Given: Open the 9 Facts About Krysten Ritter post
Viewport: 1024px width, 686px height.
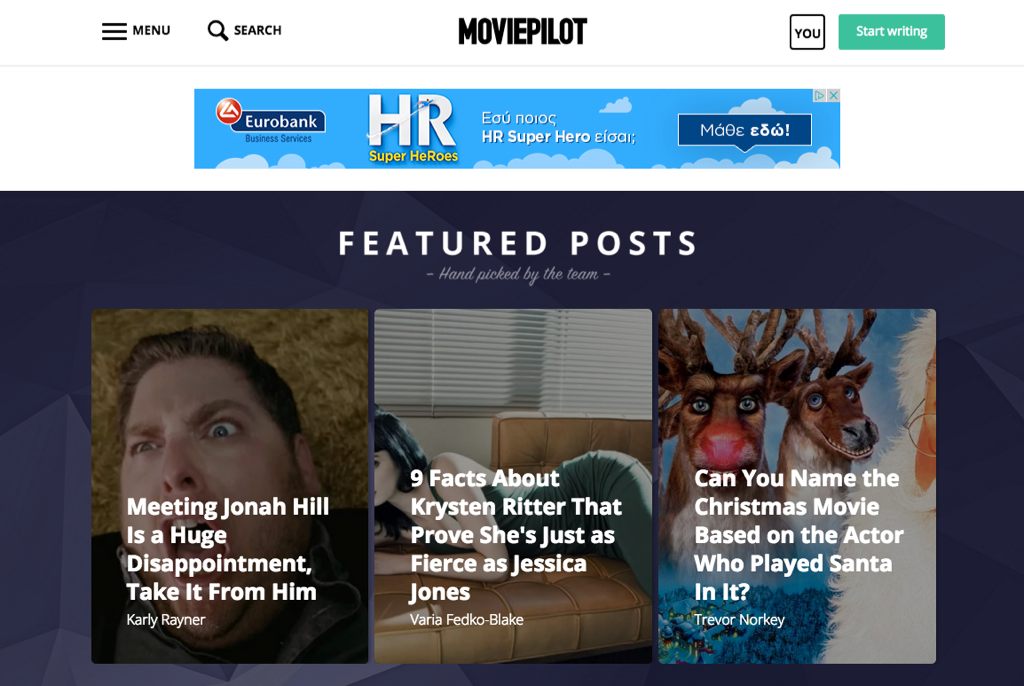Looking at the screenshot, I should [516, 534].
